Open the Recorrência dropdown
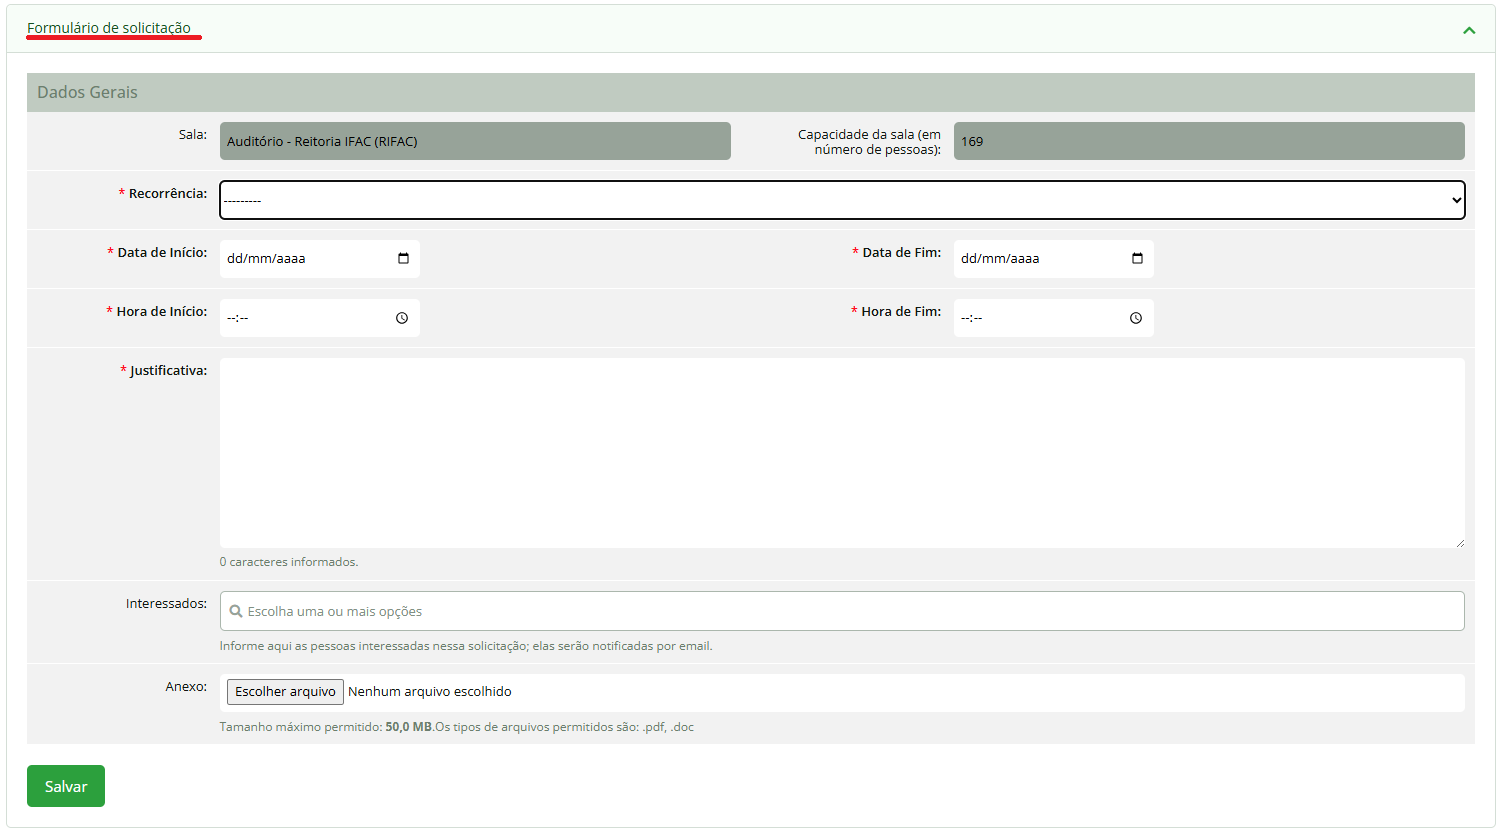The width and height of the screenshot is (1506, 835). pyautogui.click(x=841, y=200)
